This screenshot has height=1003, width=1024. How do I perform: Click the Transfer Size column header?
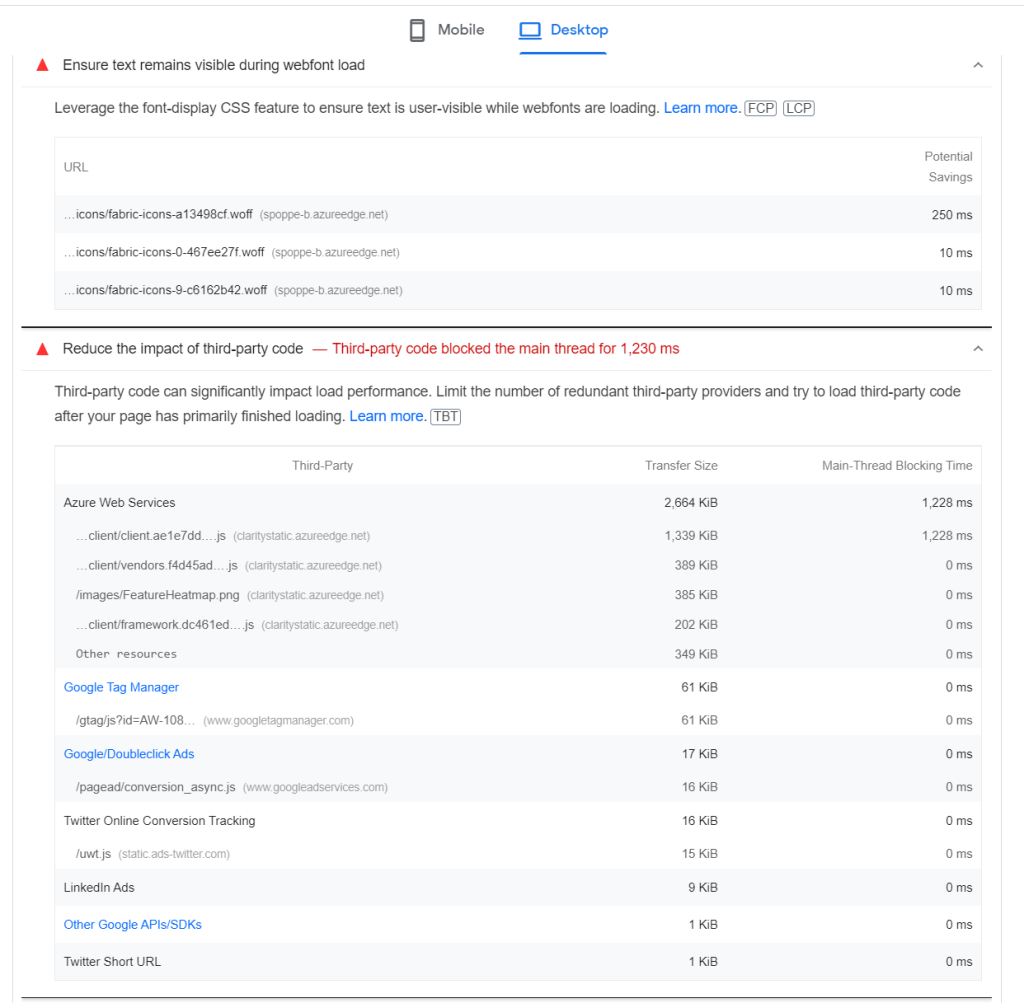pyautogui.click(x=681, y=466)
